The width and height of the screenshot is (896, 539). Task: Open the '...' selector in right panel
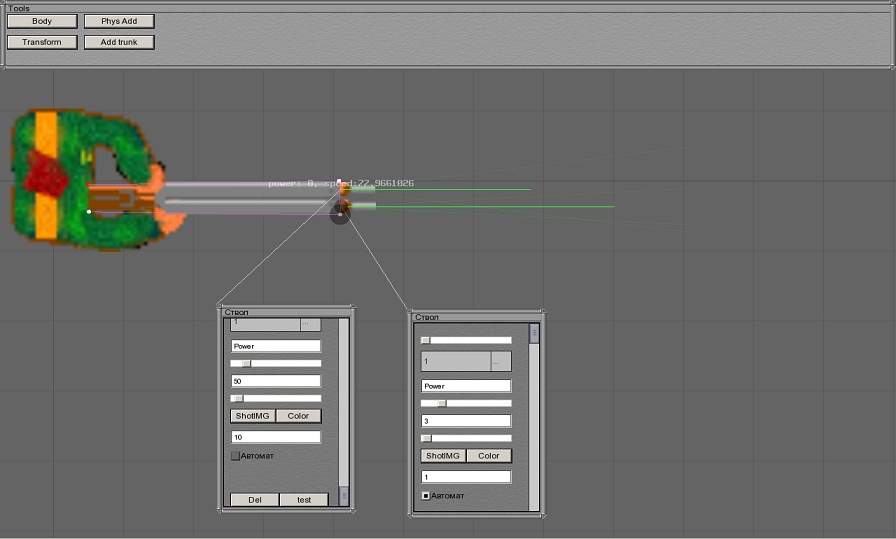coord(500,361)
